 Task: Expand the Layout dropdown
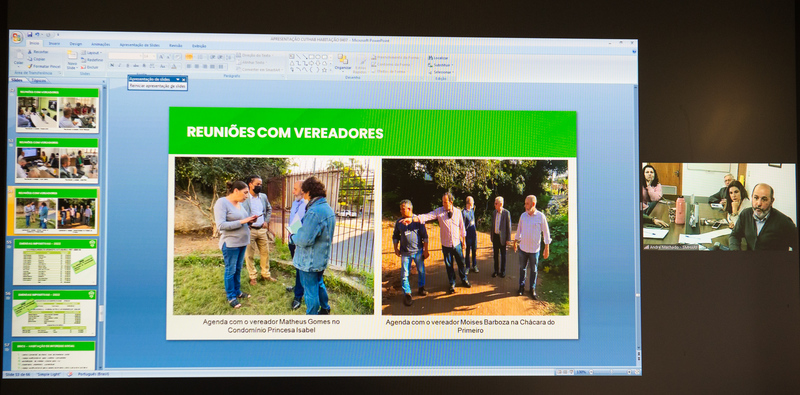point(92,53)
